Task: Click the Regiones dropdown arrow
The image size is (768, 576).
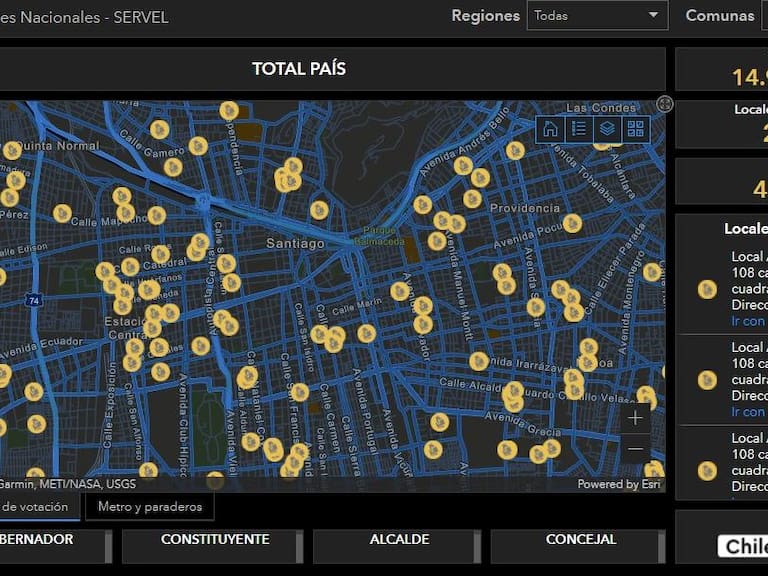Action: click(653, 15)
